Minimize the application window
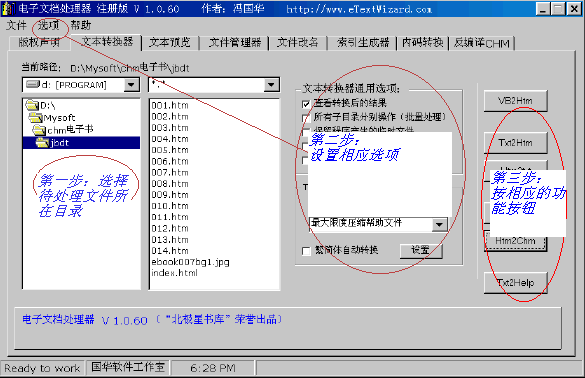Screen dimensions: 585x378 coord(542,9)
